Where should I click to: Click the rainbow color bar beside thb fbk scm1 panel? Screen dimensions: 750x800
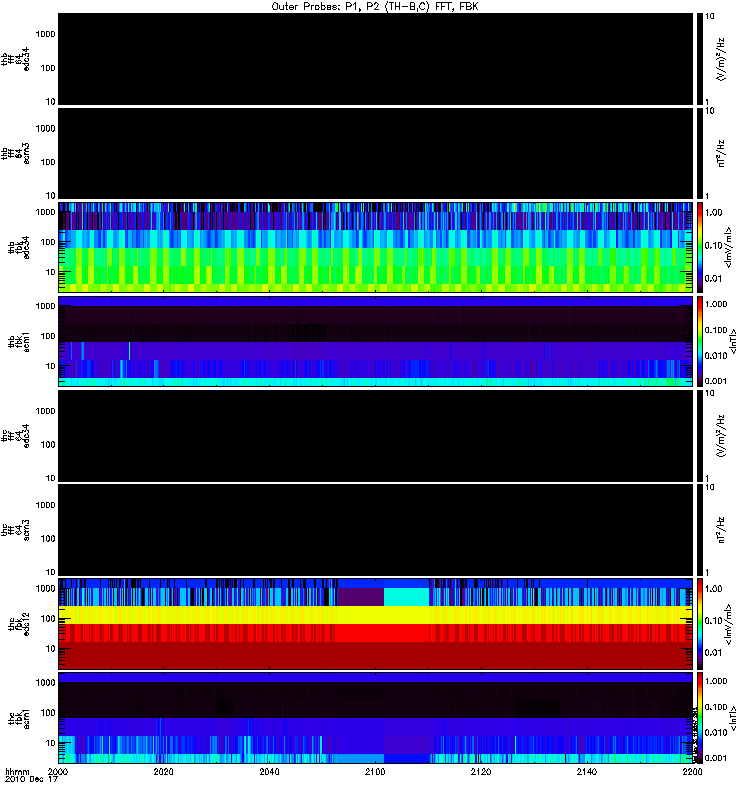pos(700,341)
